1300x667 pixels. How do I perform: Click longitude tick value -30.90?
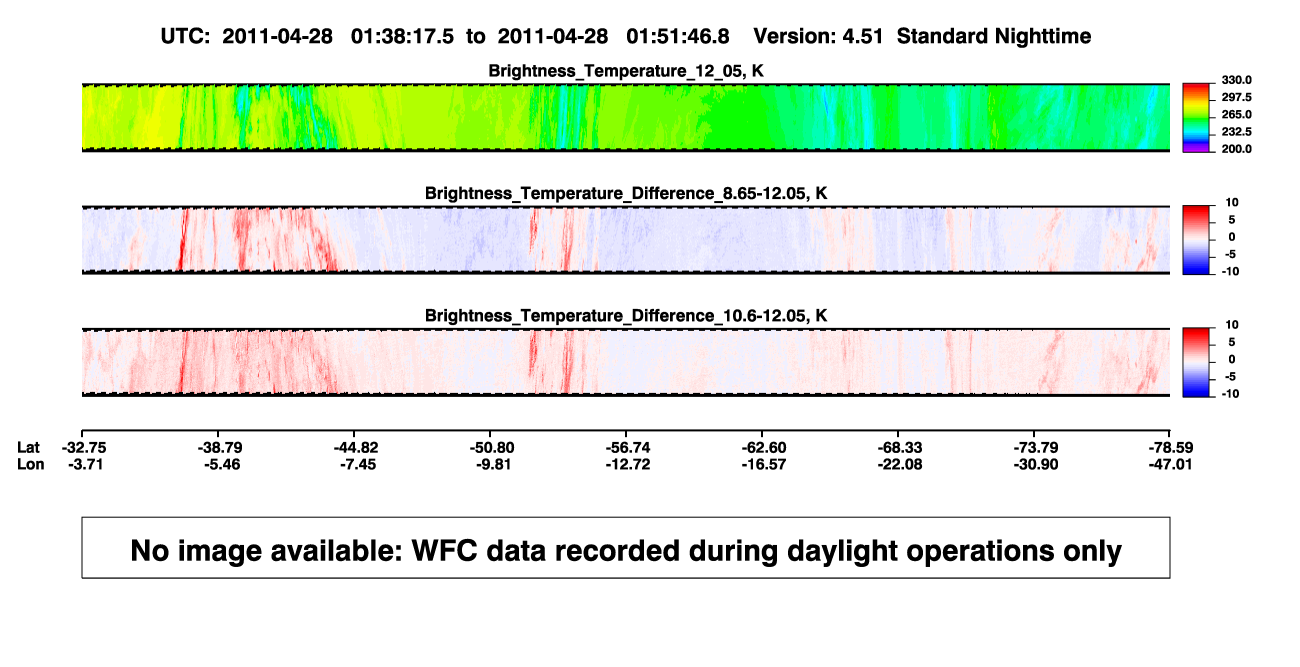coord(1035,464)
